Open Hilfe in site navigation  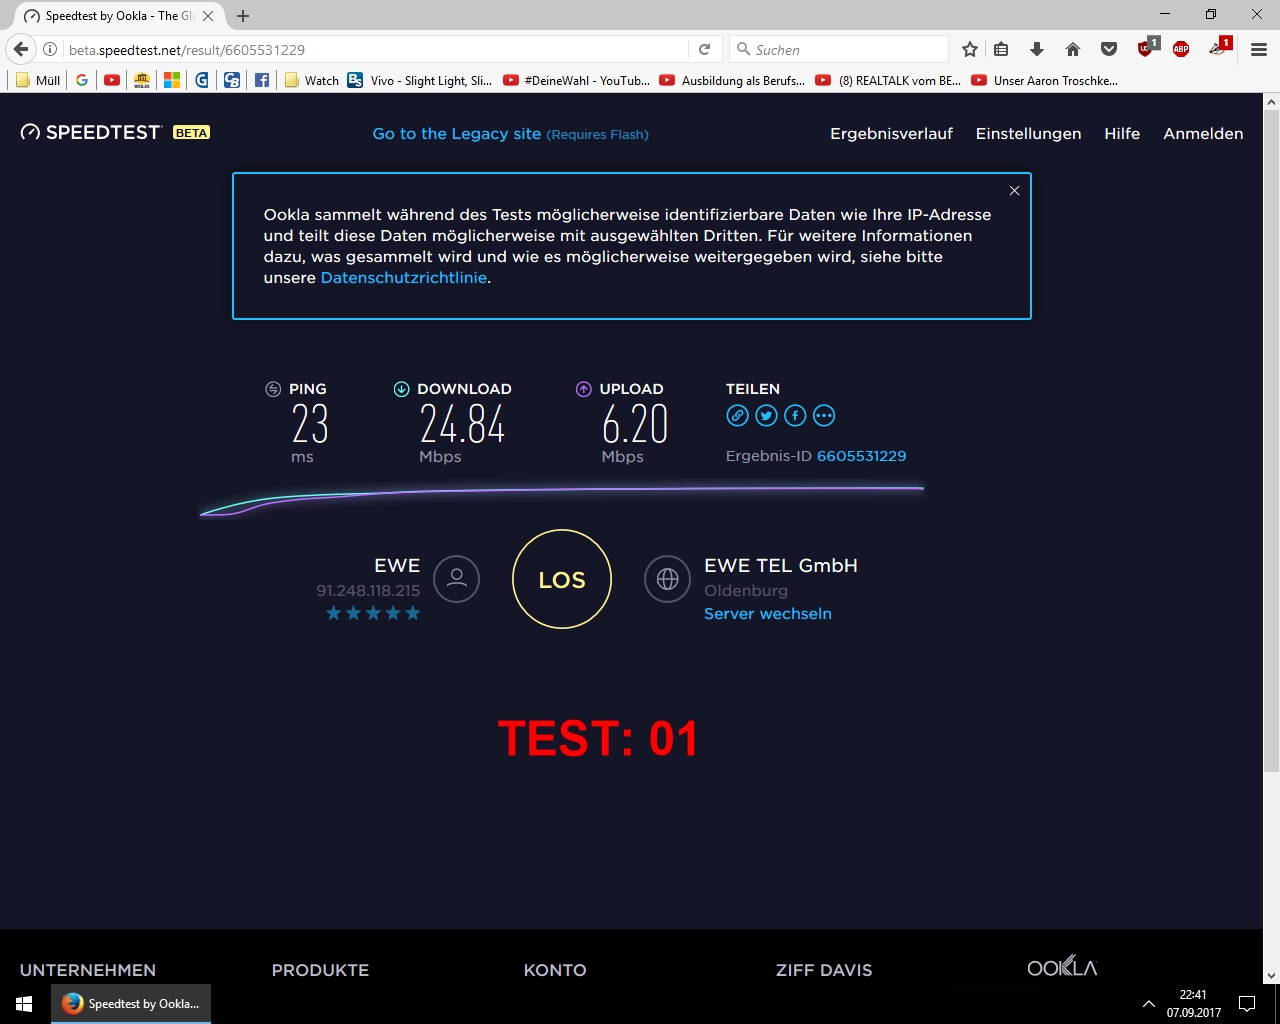(x=1122, y=133)
